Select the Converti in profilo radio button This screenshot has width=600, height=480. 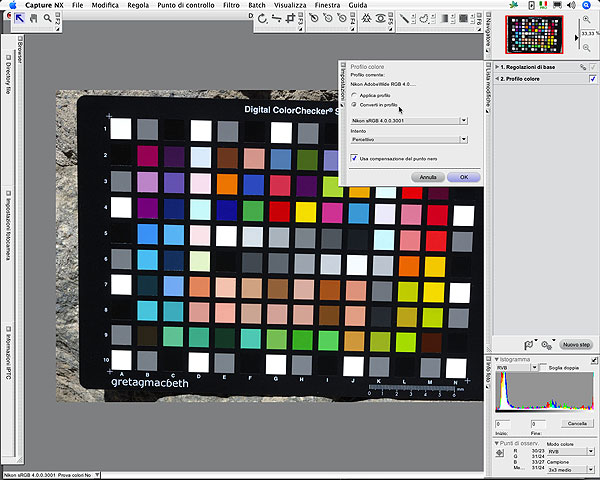(354, 104)
